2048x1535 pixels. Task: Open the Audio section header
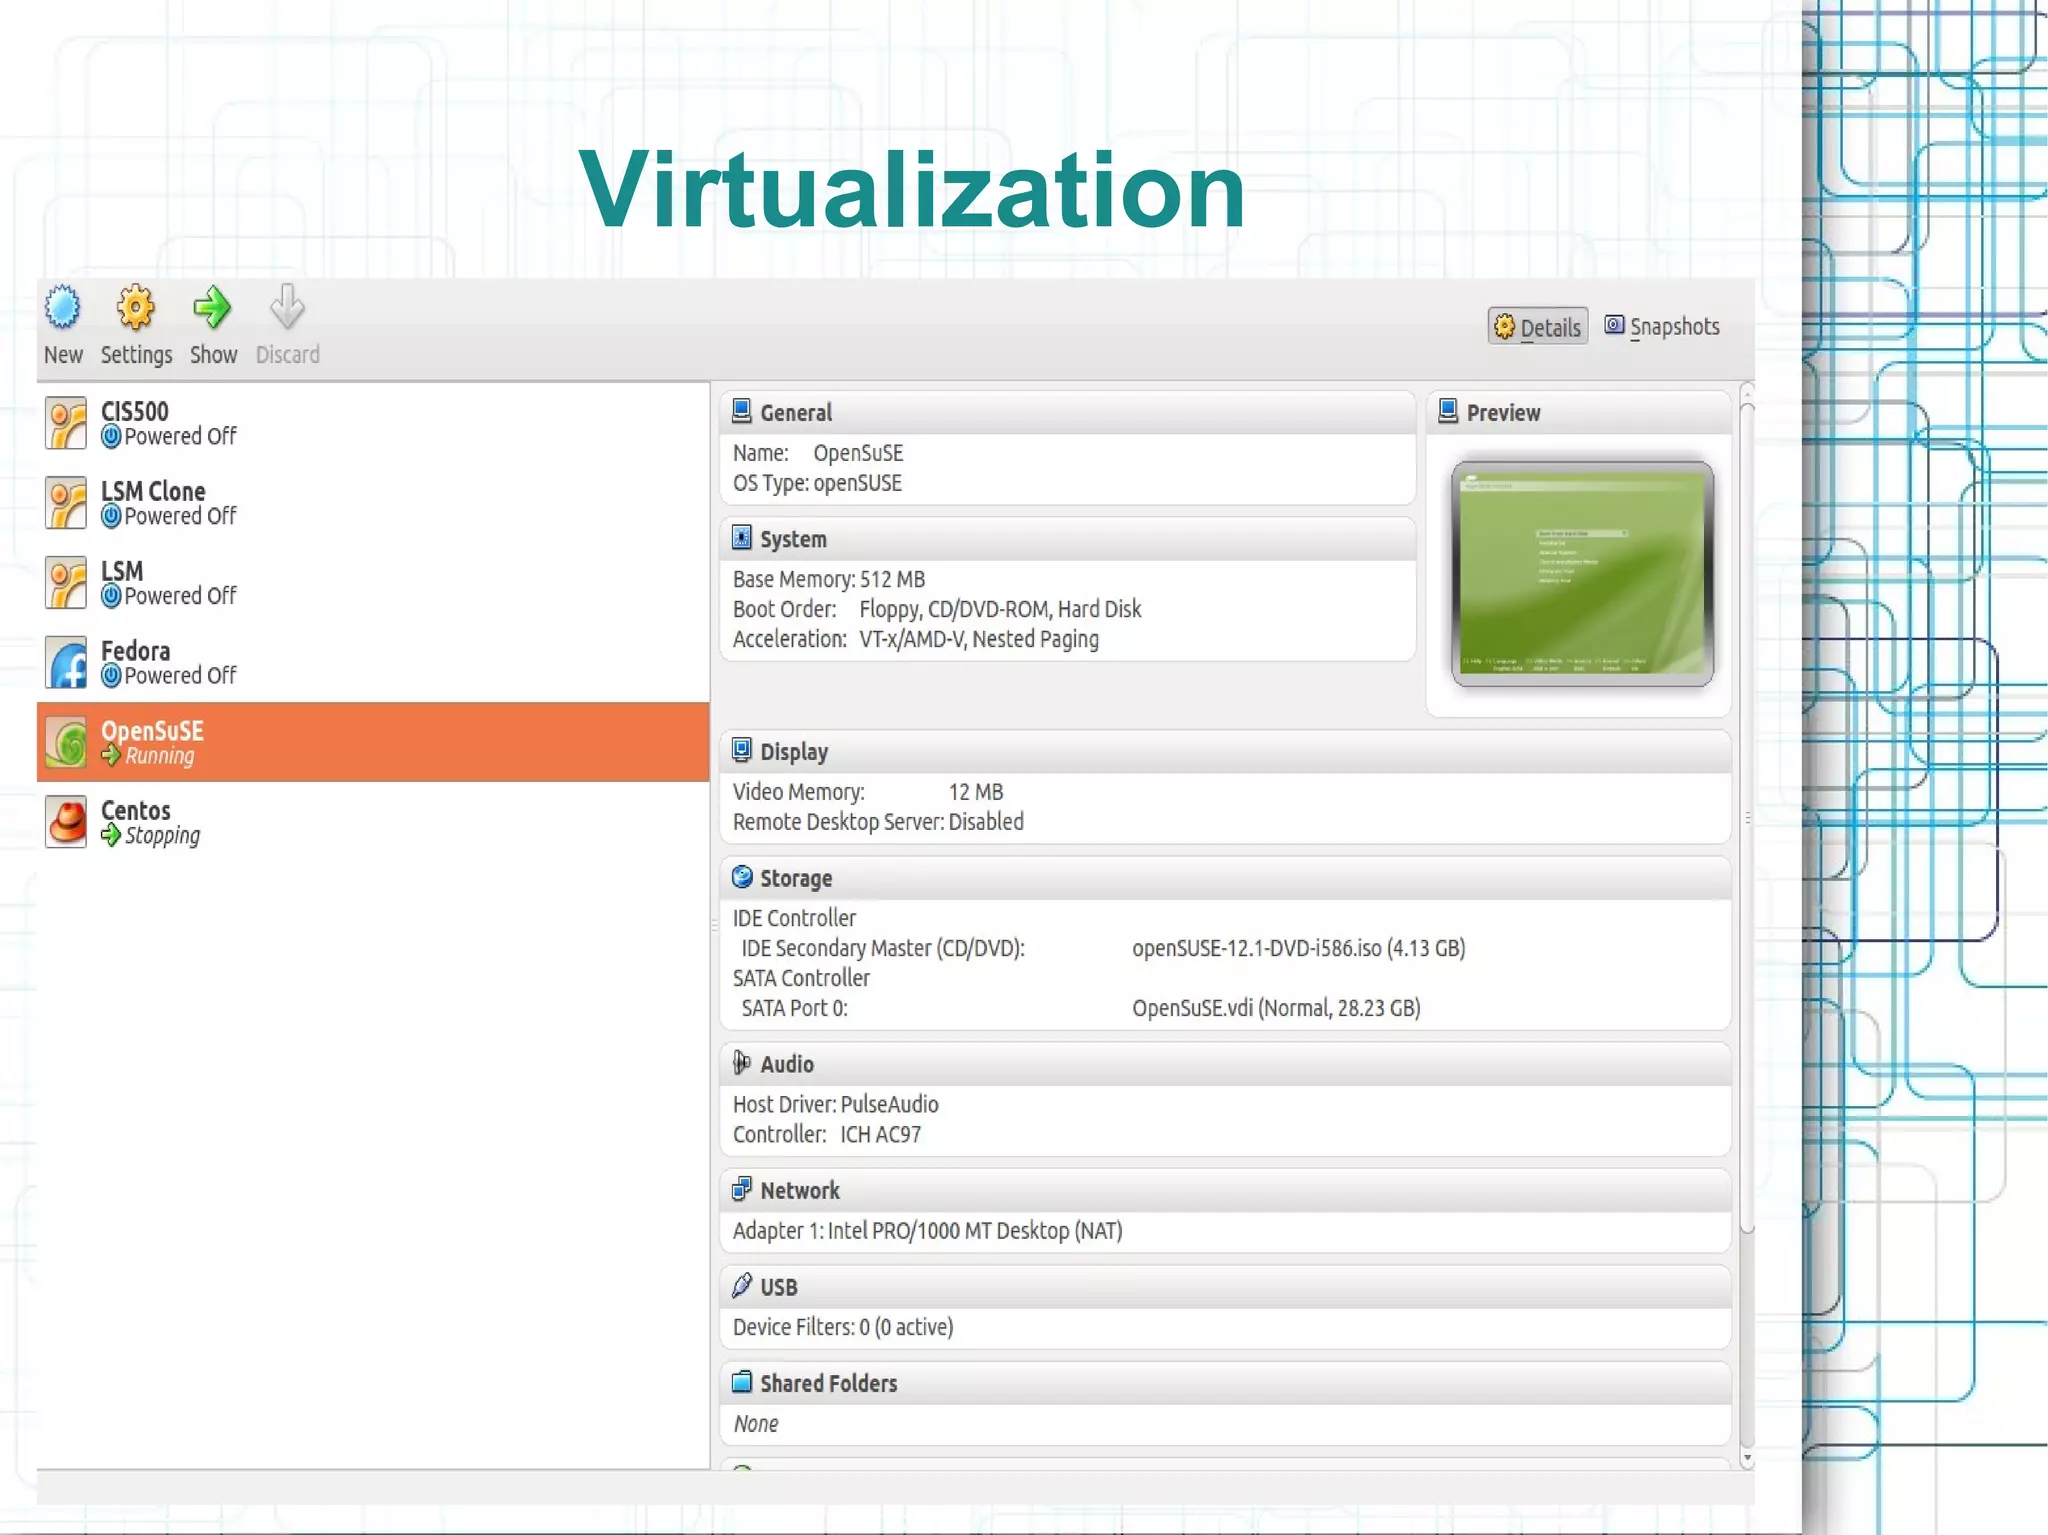tap(1225, 1064)
